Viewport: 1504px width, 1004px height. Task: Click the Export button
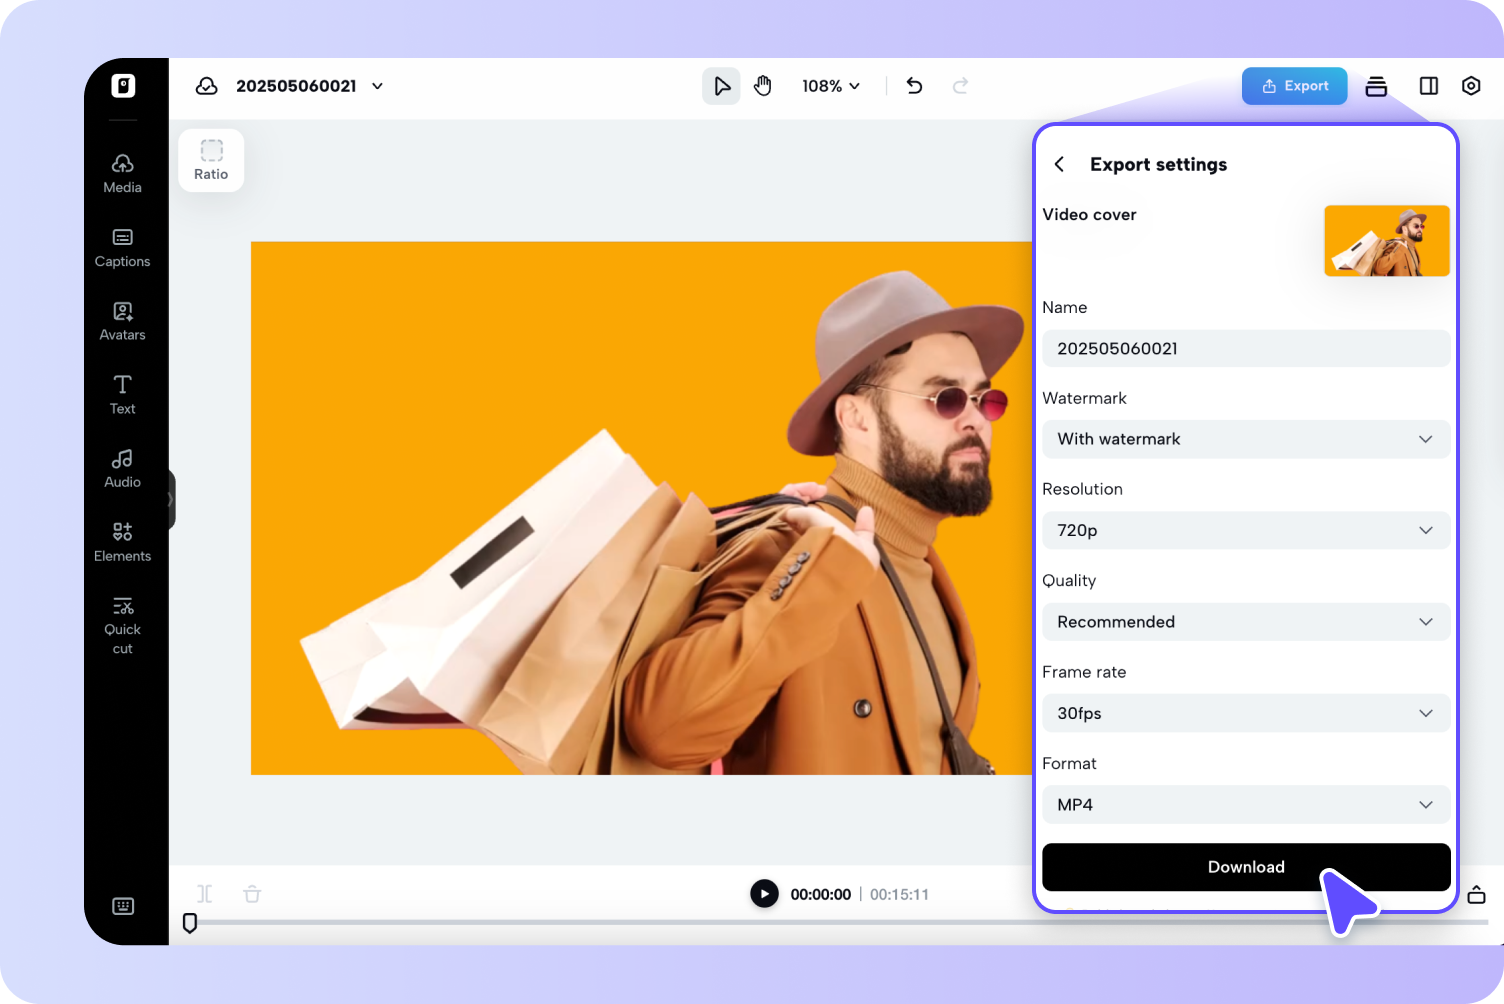(x=1295, y=86)
